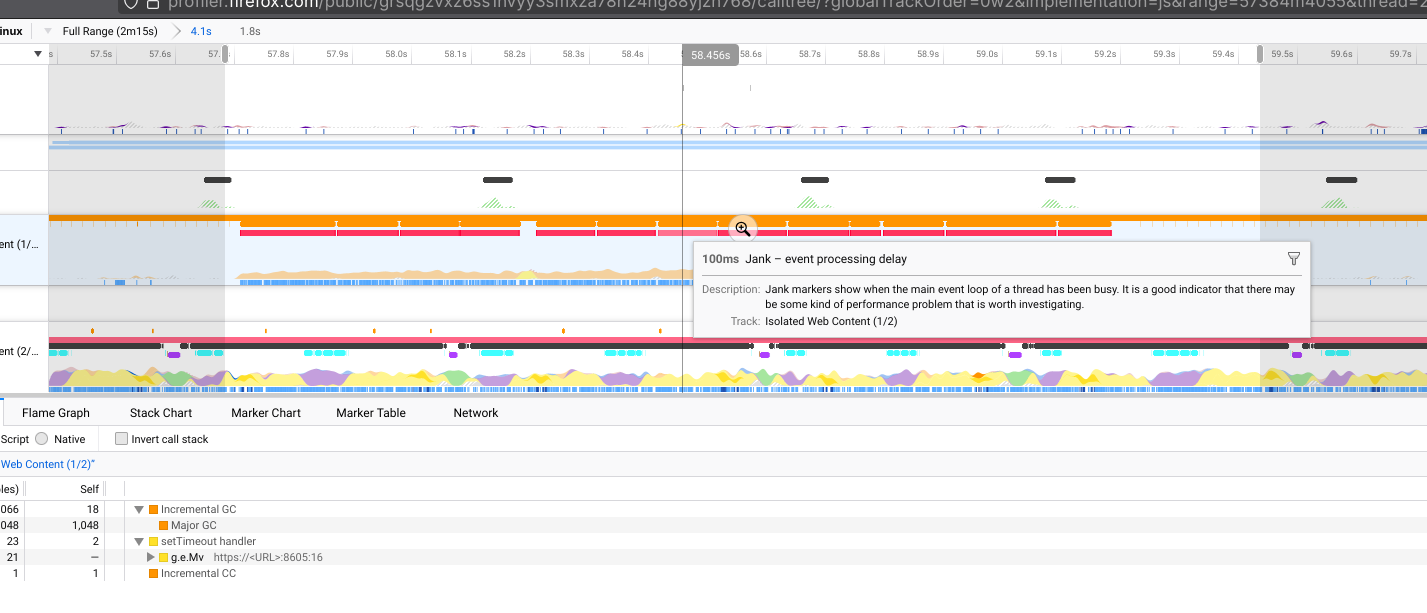Select the Native radio button

click(42, 439)
